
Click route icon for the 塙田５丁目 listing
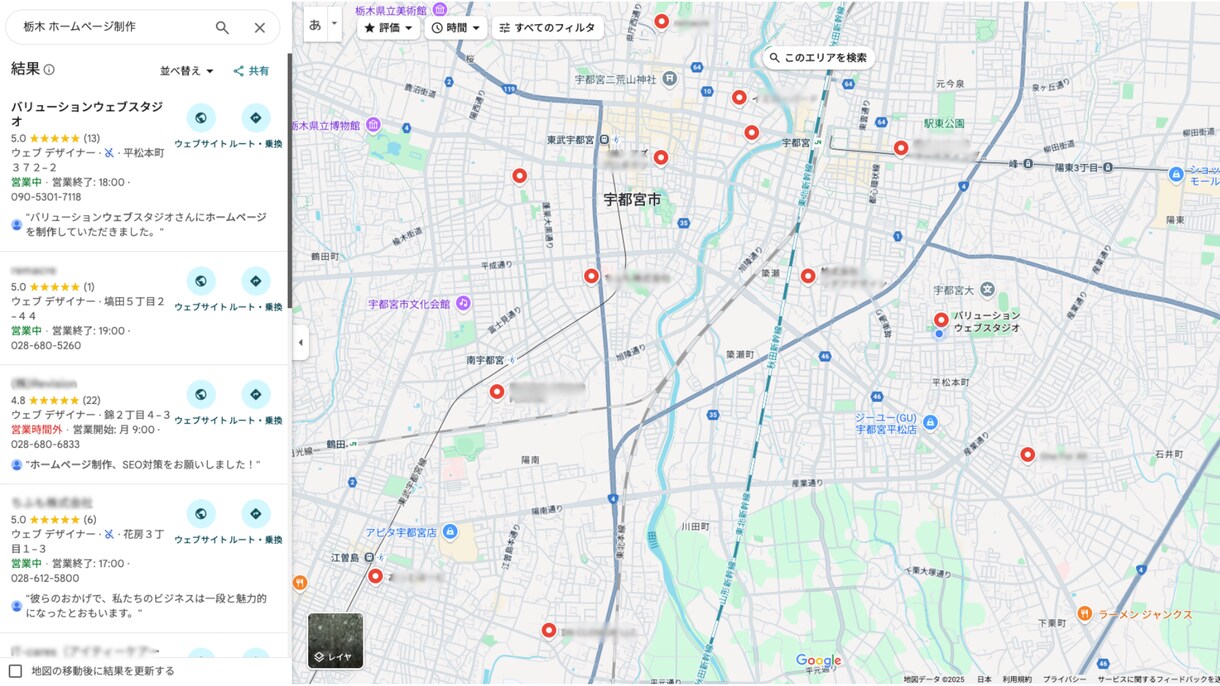click(x=256, y=281)
